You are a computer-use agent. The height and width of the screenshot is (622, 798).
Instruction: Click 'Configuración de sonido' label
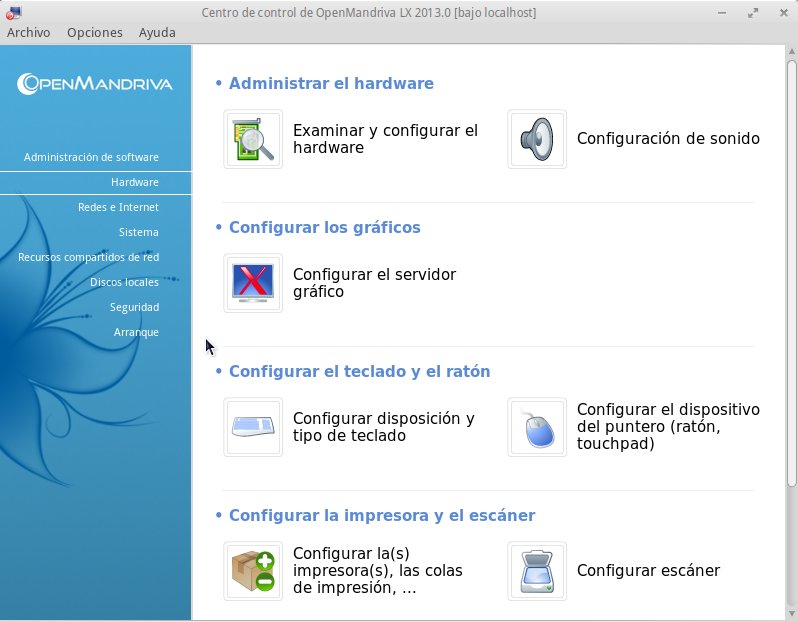click(668, 138)
